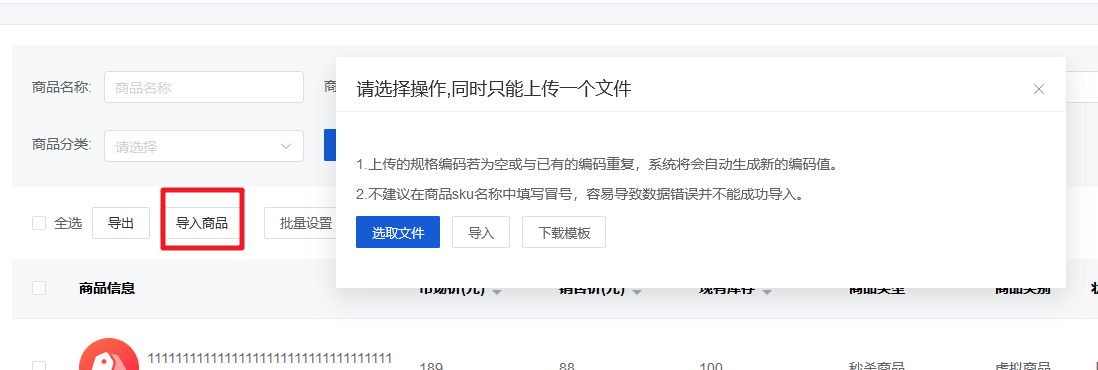Click the 下载模板 button
Screen dimensions: 1098x370
point(564,233)
